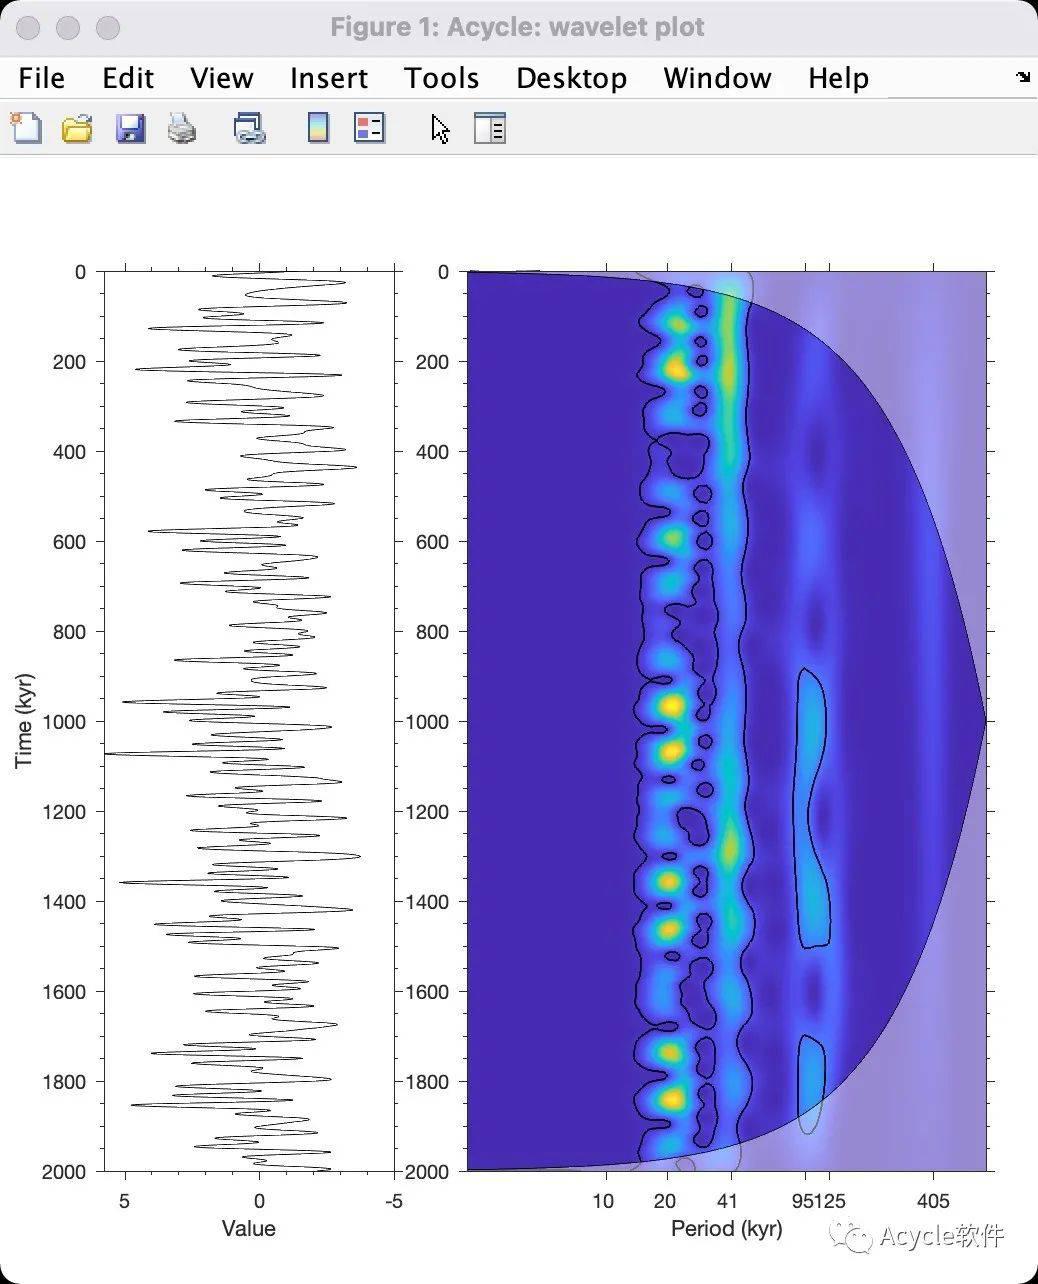The width and height of the screenshot is (1038, 1284).
Task: Open the View menu
Action: [221, 77]
